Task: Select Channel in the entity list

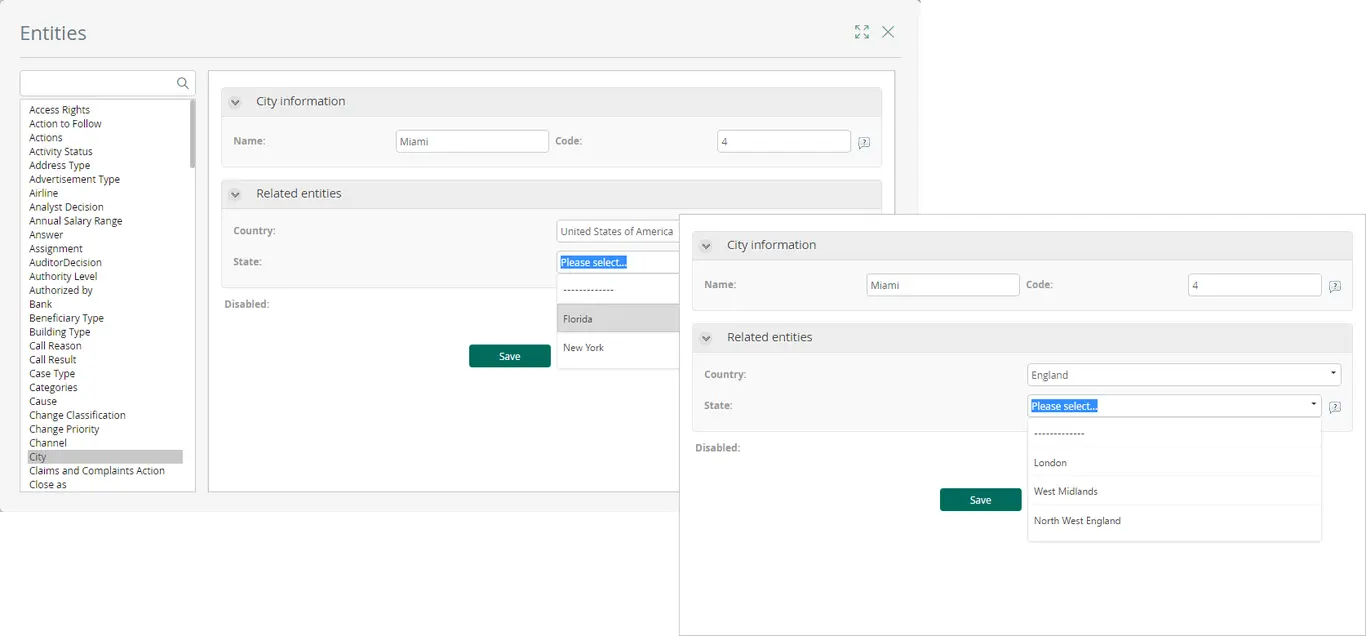Action: (x=48, y=443)
